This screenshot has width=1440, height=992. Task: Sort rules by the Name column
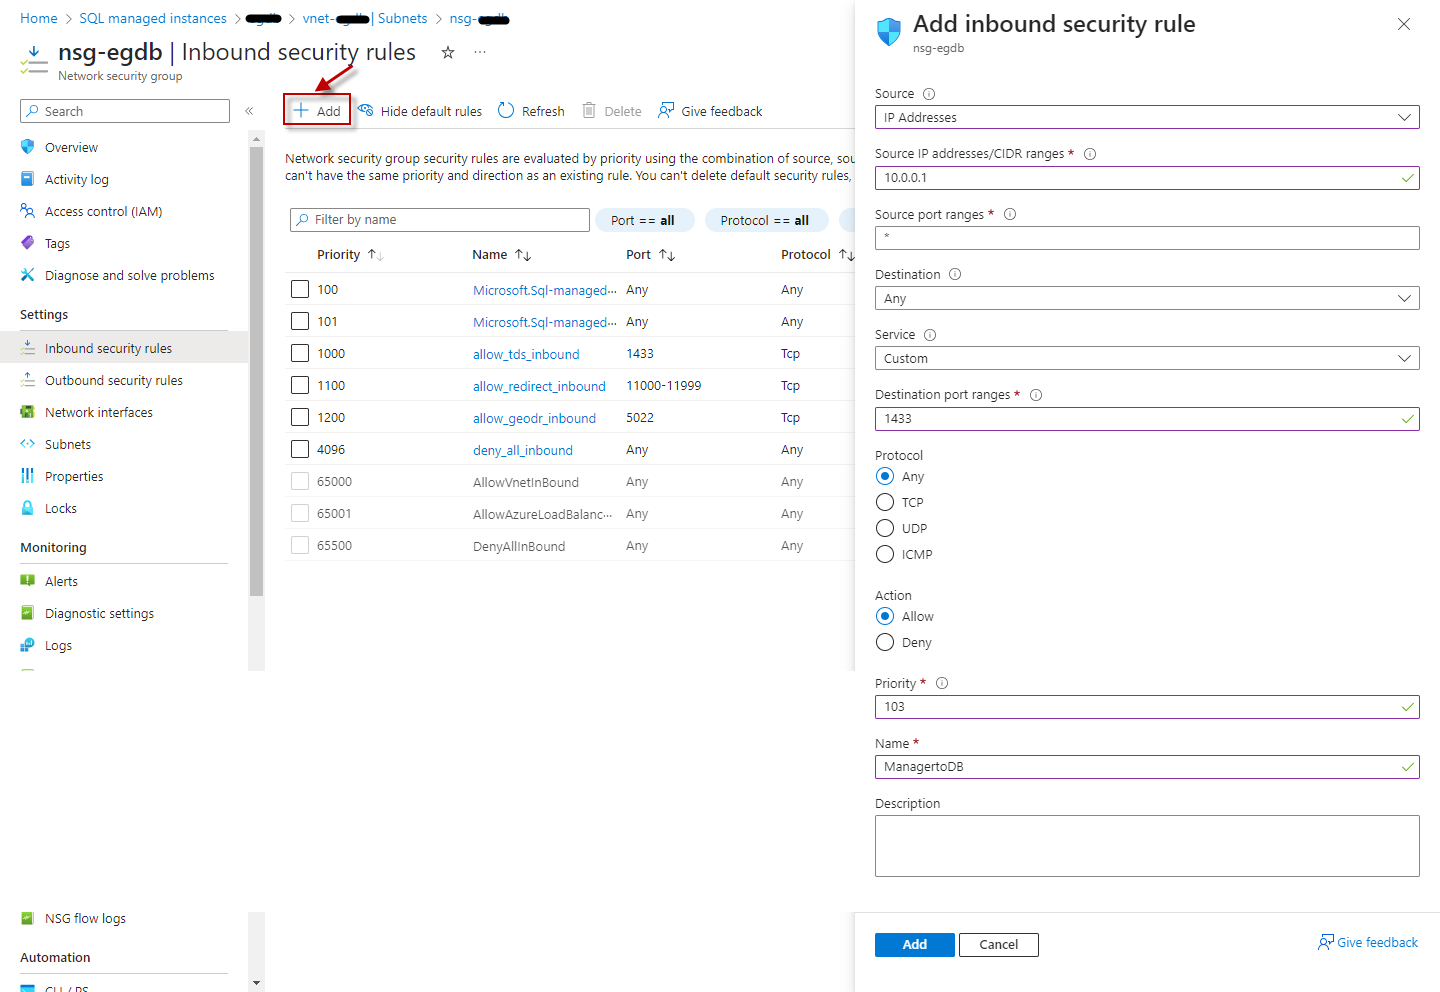pyautogui.click(x=501, y=255)
